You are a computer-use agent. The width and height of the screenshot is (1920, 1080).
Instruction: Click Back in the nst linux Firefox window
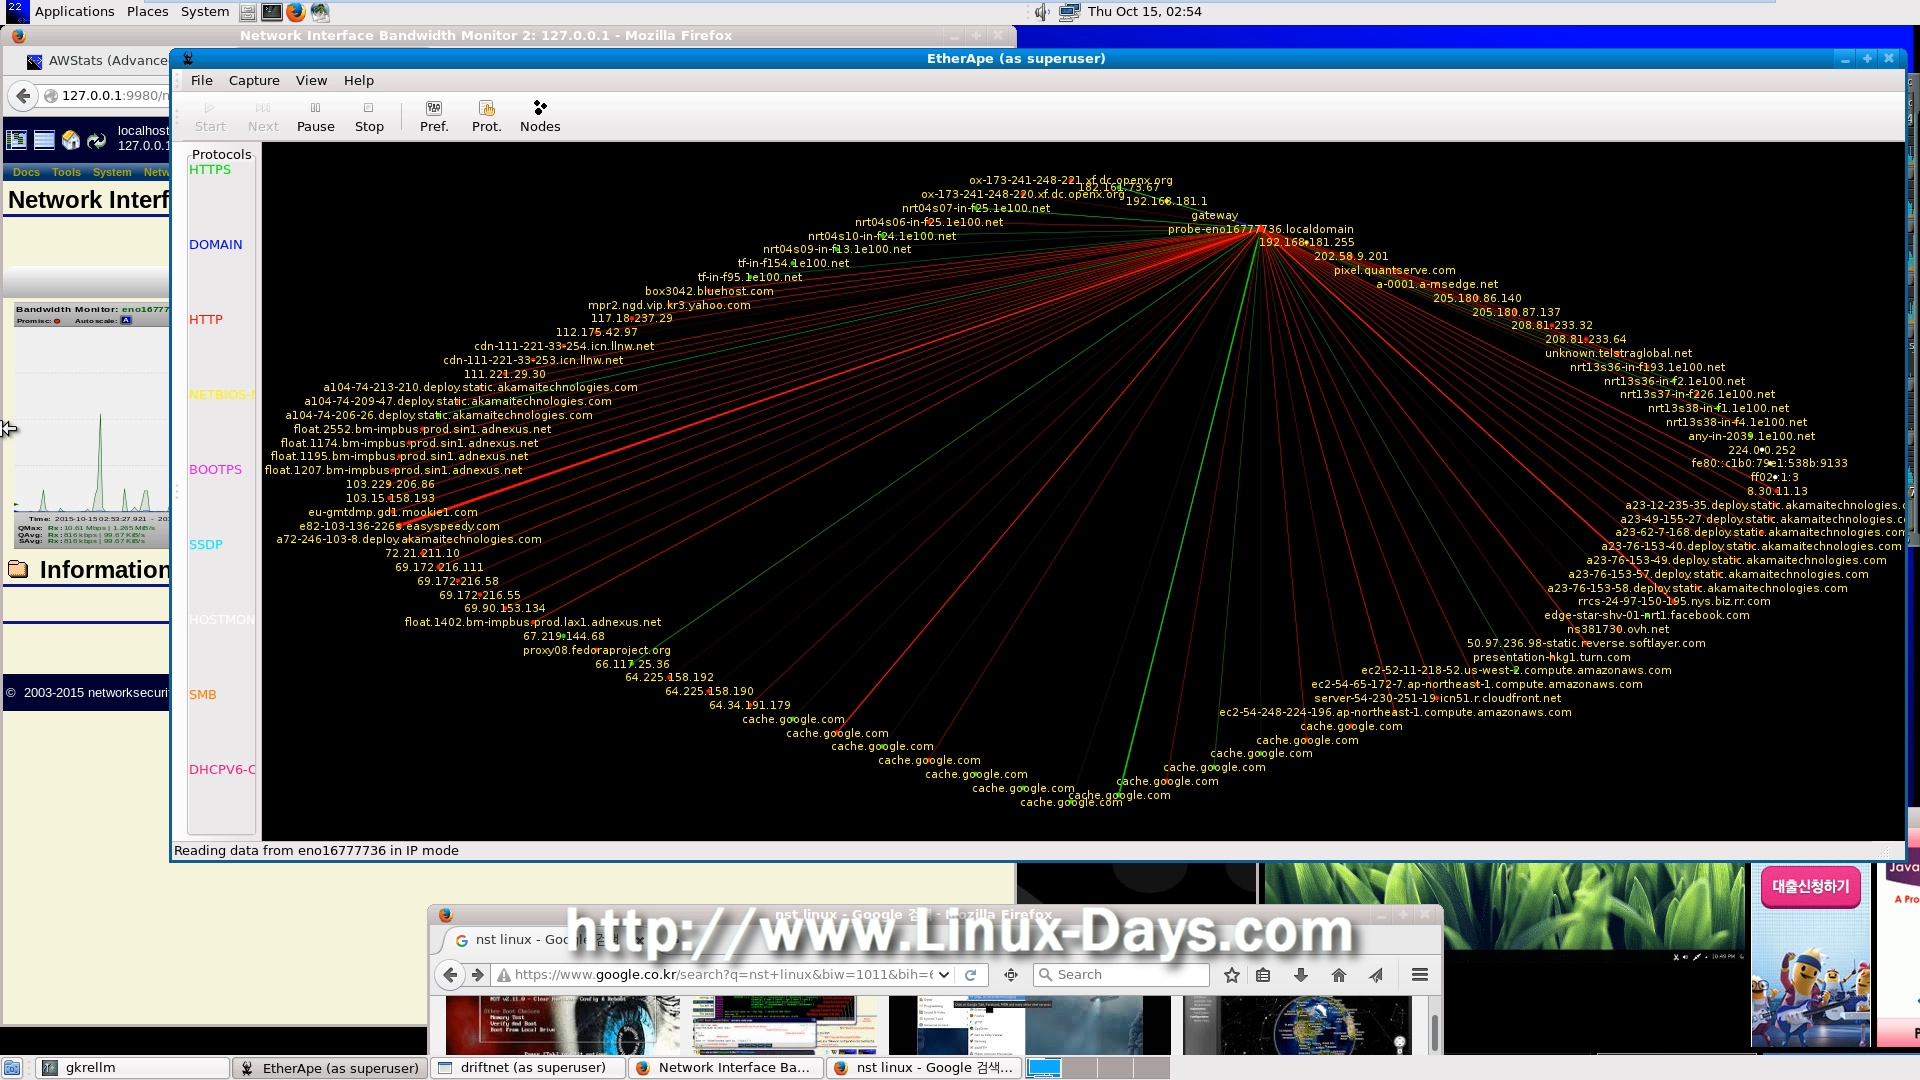point(450,974)
